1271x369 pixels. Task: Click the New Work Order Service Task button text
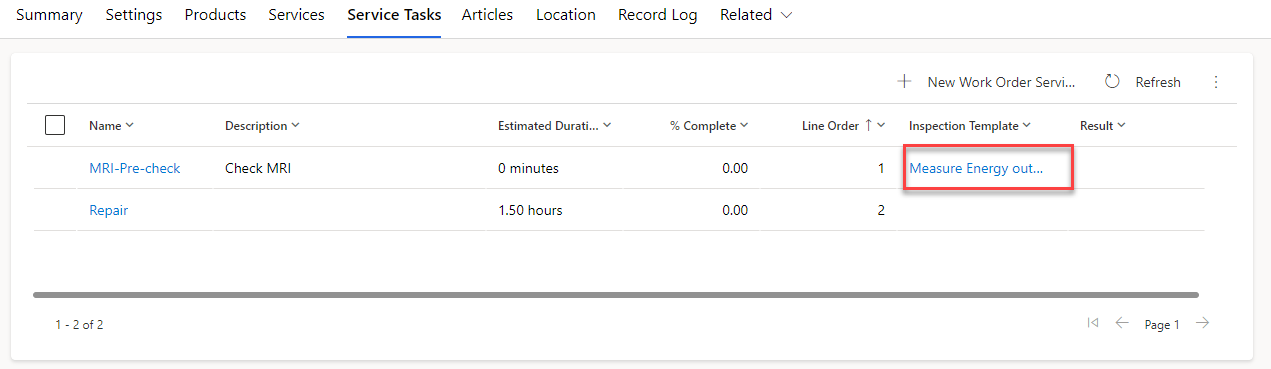(1001, 82)
